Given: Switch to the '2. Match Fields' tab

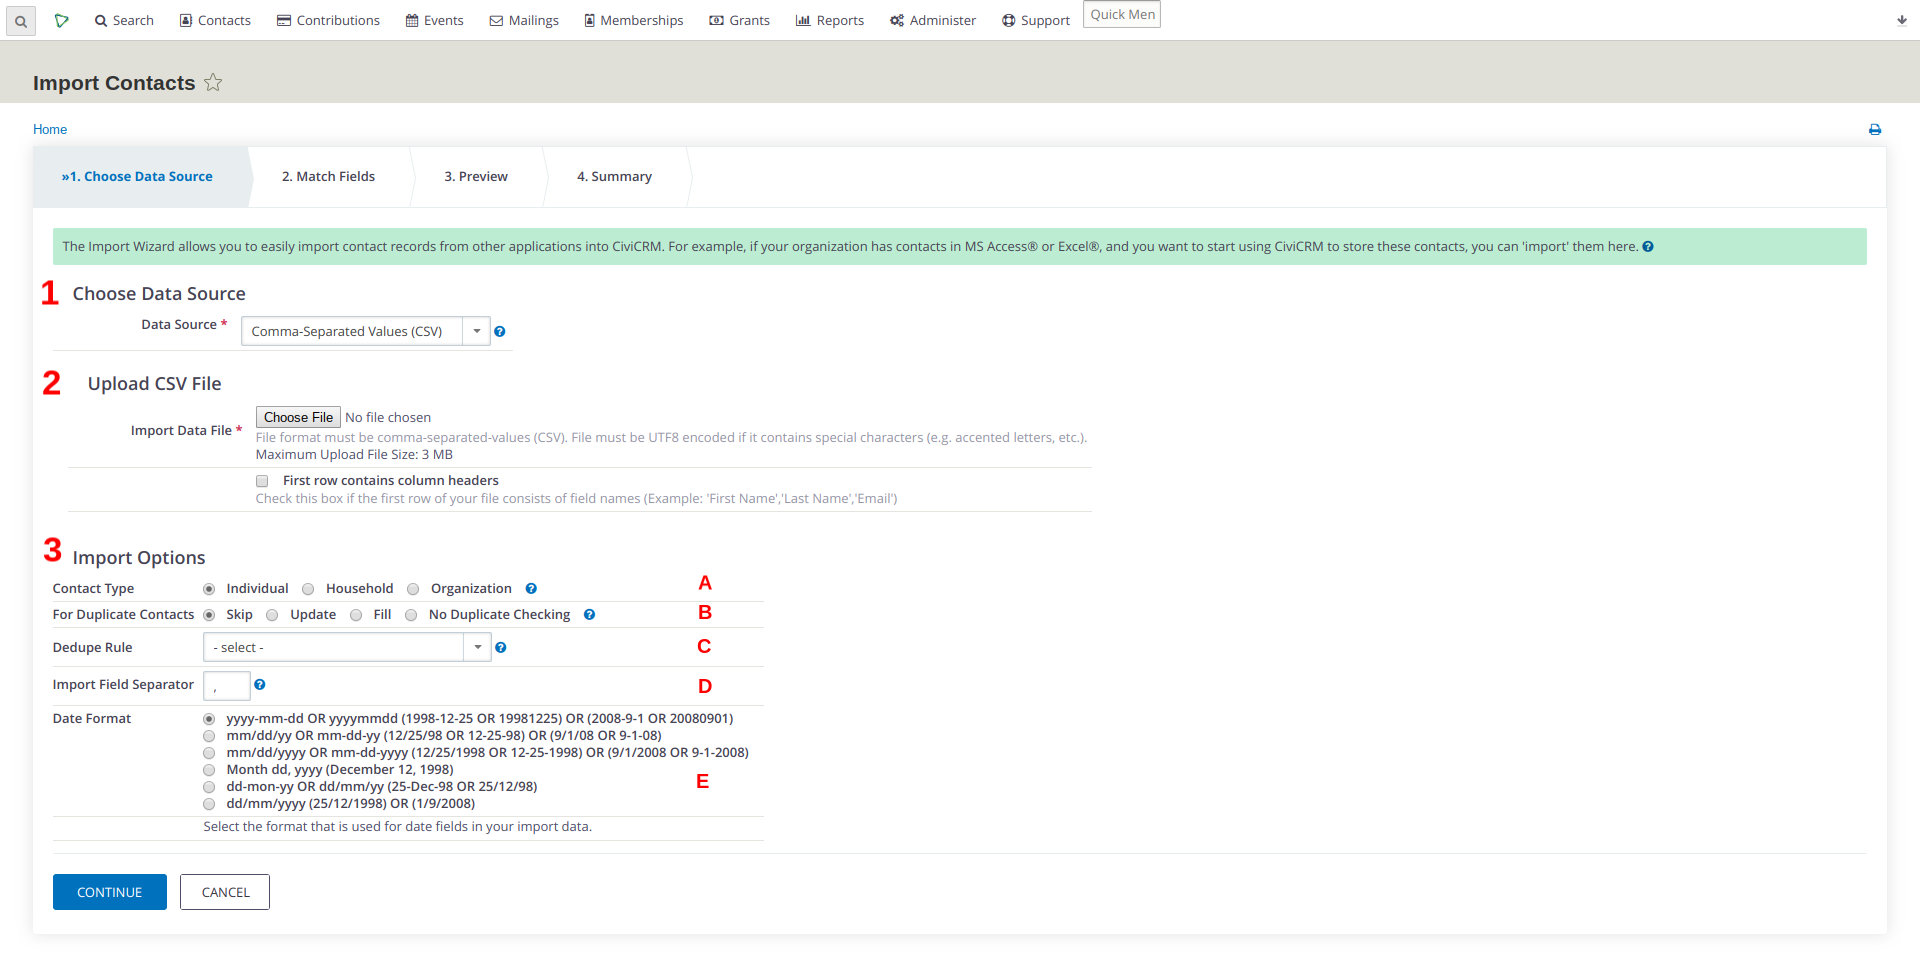Looking at the screenshot, I should (x=328, y=176).
